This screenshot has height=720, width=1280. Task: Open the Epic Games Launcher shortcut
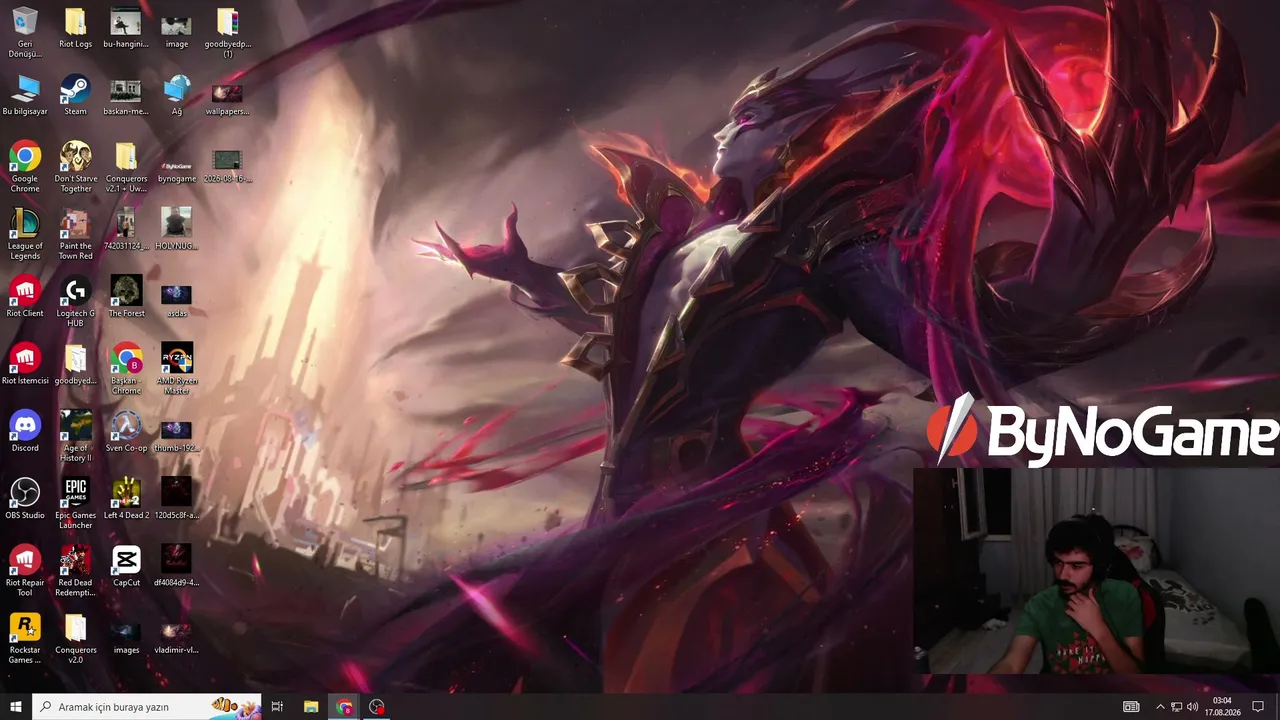click(x=75, y=493)
